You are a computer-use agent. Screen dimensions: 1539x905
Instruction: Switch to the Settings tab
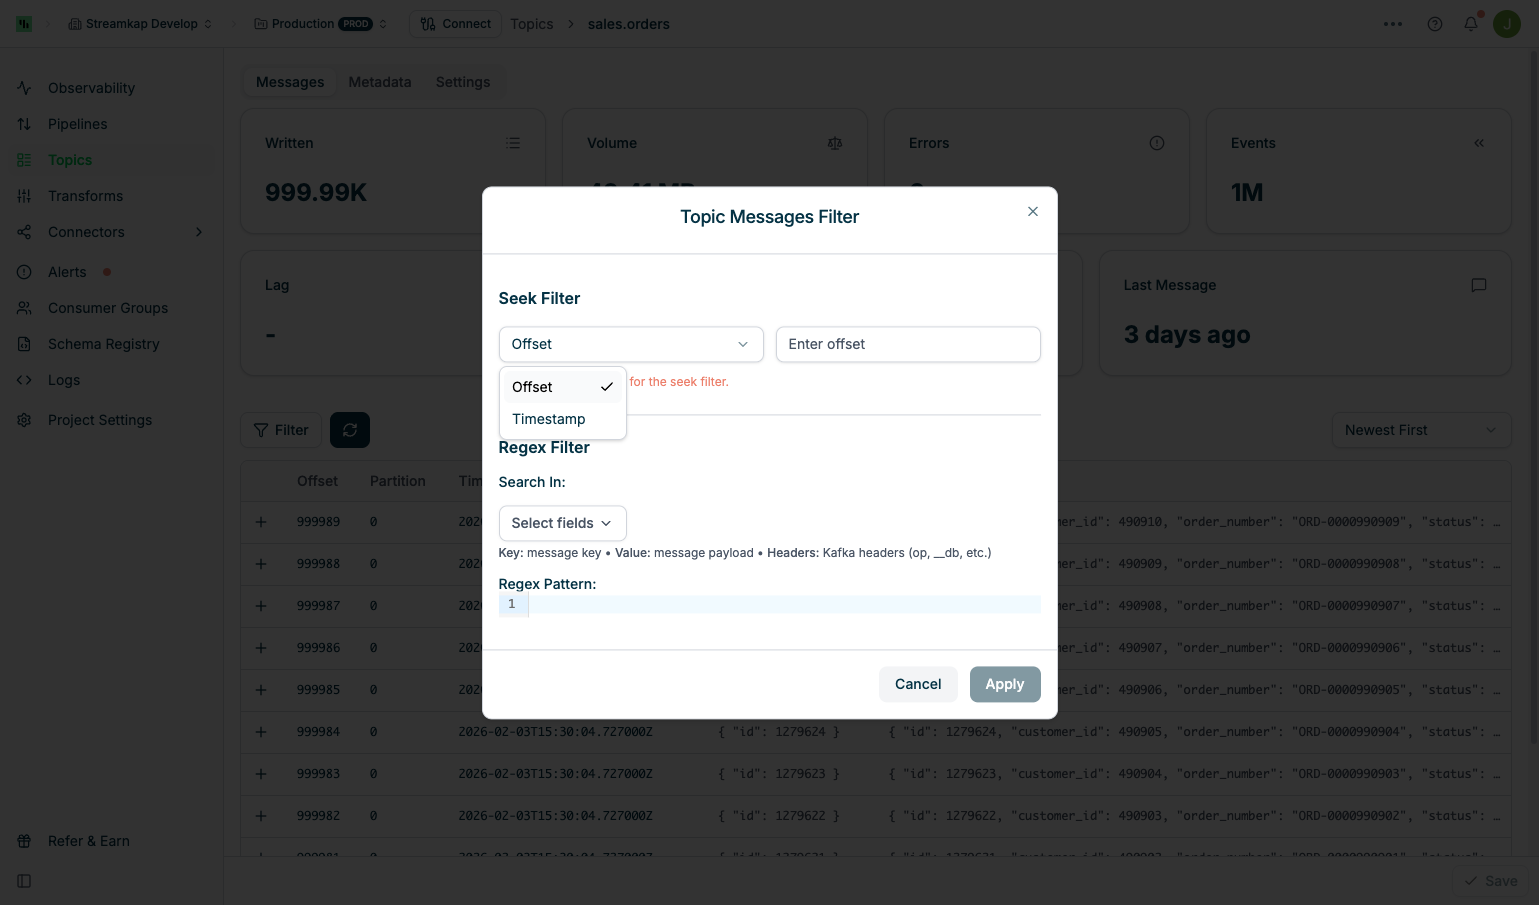[463, 82]
